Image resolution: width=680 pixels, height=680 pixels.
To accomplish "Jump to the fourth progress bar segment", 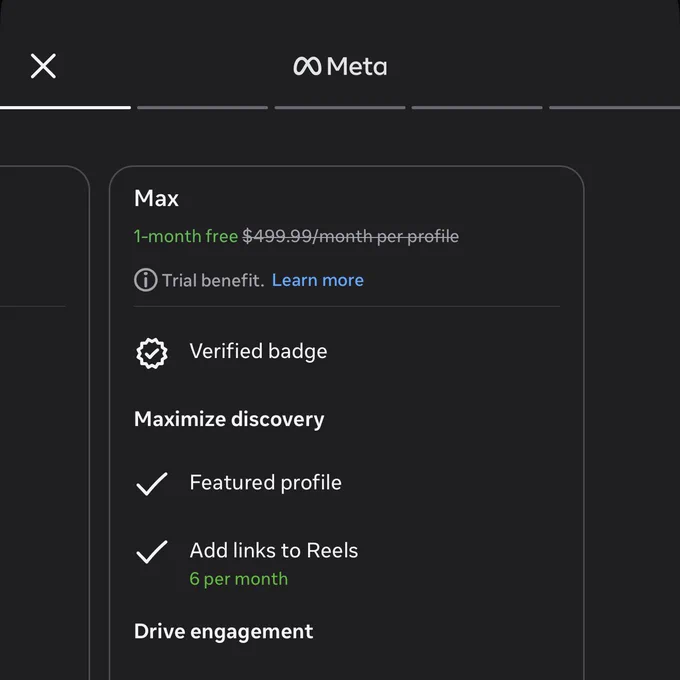I will coord(477,108).
